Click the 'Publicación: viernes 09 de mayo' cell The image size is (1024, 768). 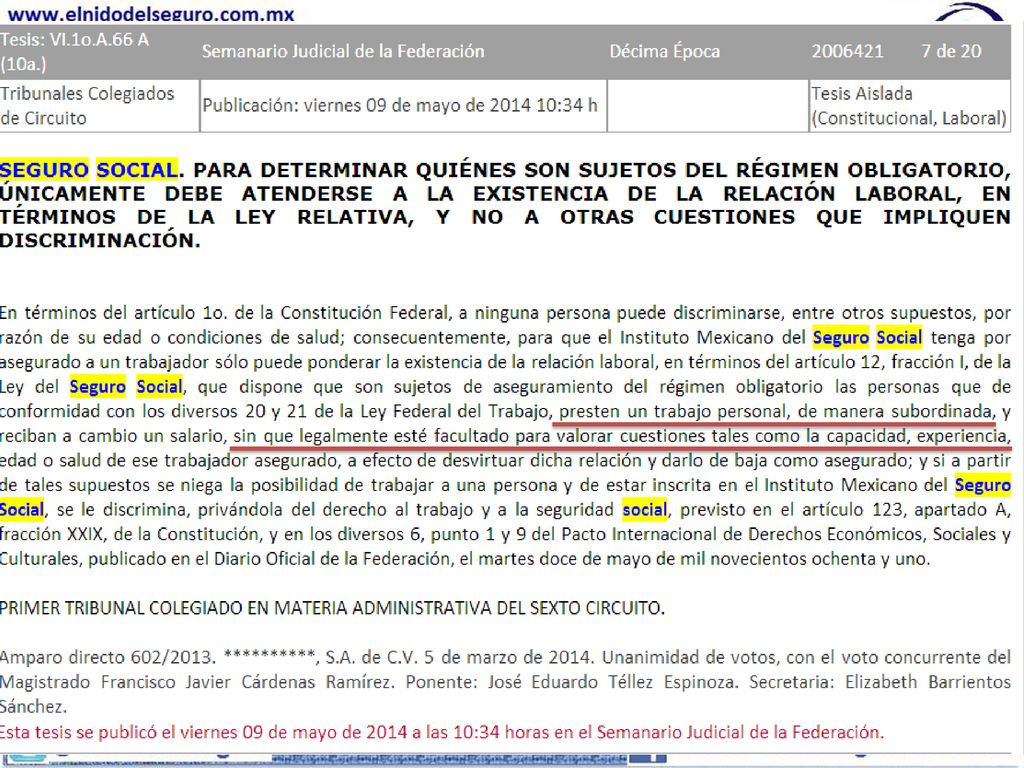[403, 106]
